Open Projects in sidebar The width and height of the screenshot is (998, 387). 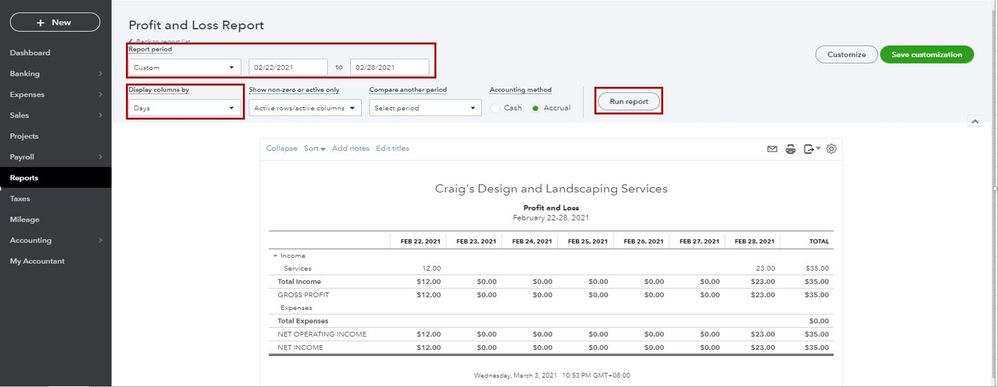coord(24,136)
